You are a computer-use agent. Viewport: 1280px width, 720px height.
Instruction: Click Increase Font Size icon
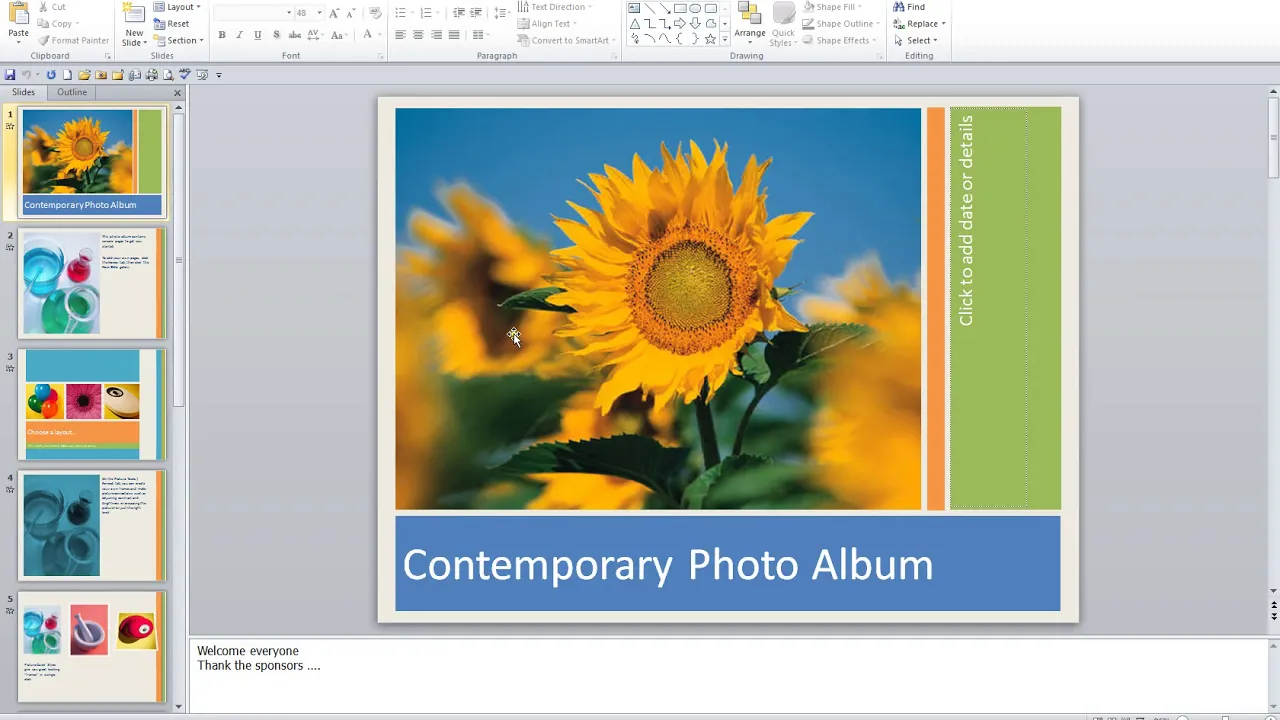pos(334,13)
